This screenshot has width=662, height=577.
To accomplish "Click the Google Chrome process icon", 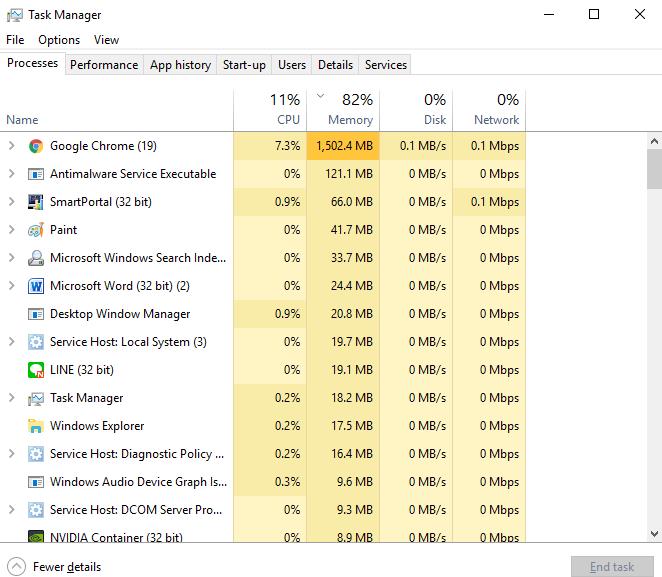I will [x=36, y=146].
